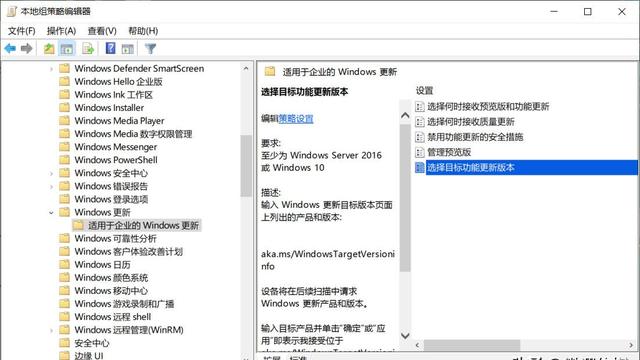This screenshot has width=640, height=360.
Task: Open the 操作(A) menu
Action: [61, 31]
